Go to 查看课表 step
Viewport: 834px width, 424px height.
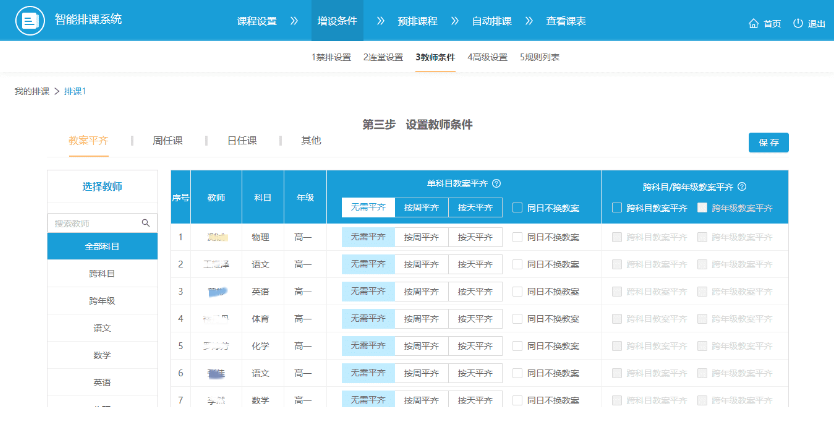[566, 21]
